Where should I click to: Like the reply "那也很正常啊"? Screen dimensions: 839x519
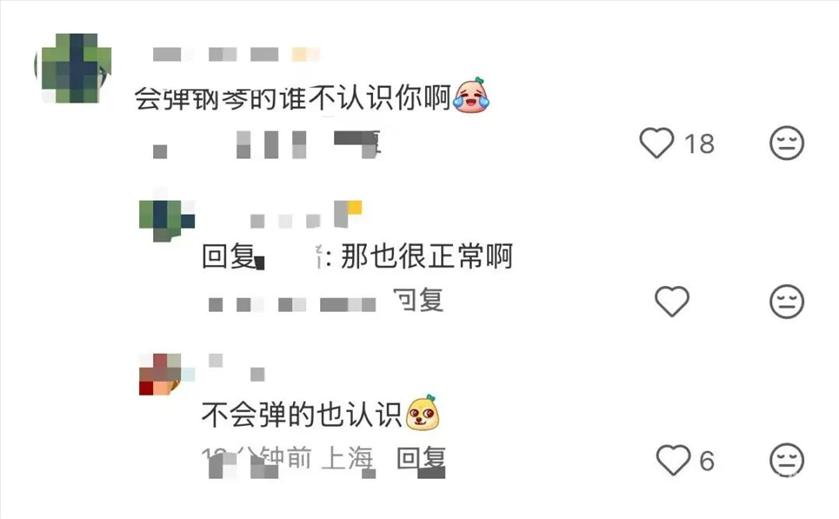coord(672,301)
